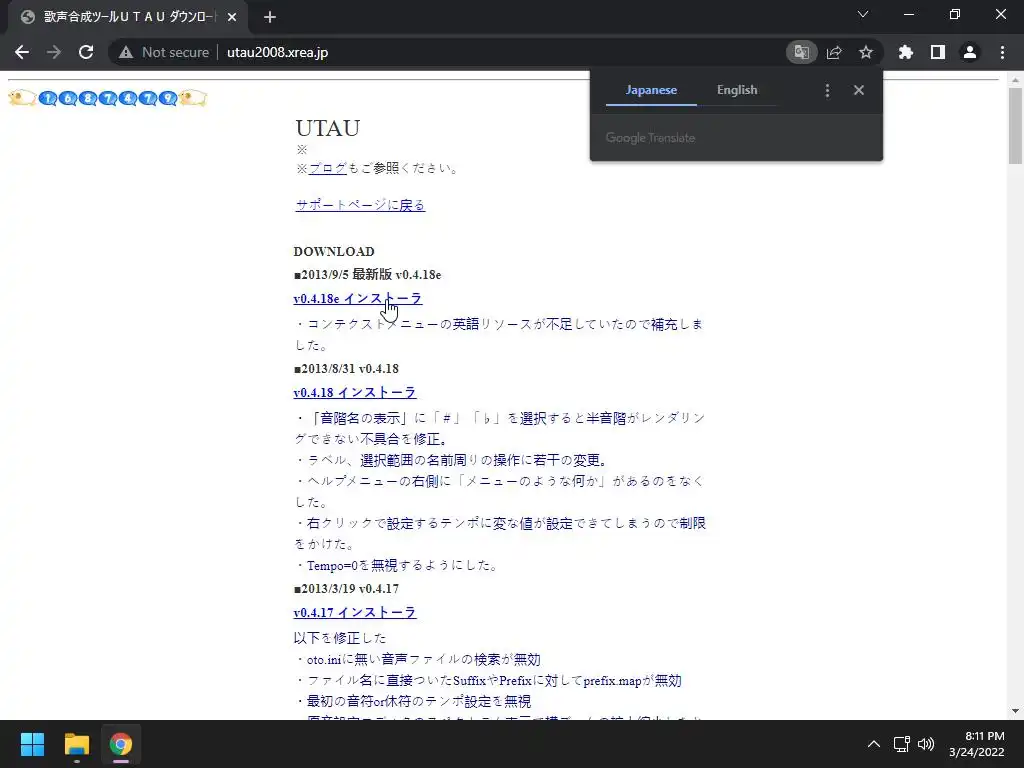Click the right sheep counter image
Viewport: 1024px width, 768px height.
(193, 98)
